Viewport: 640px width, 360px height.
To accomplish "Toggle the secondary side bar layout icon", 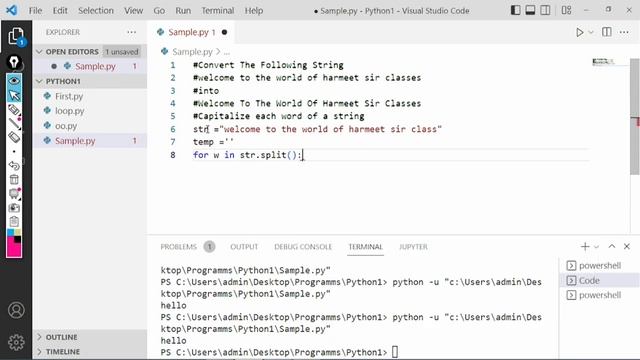I will click(x=545, y=10).
